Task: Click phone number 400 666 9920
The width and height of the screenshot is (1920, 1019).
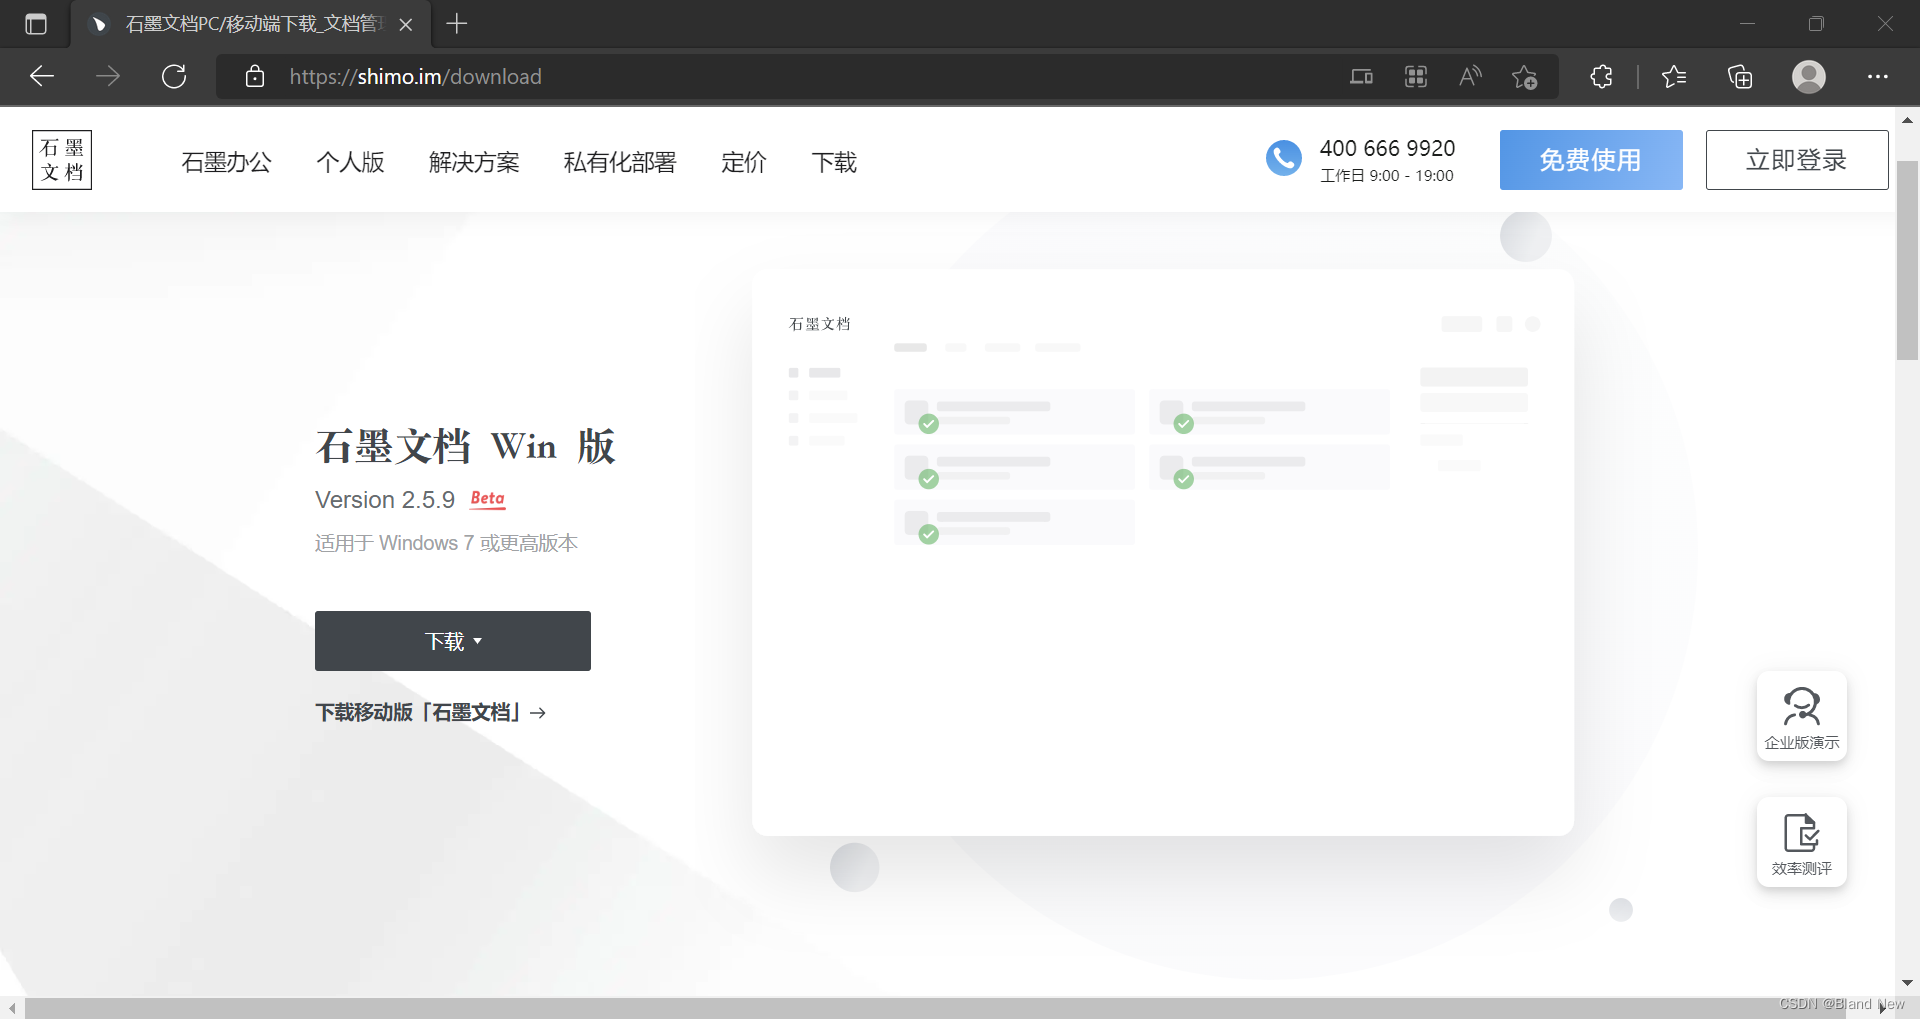Action: tap(1387, 148)
